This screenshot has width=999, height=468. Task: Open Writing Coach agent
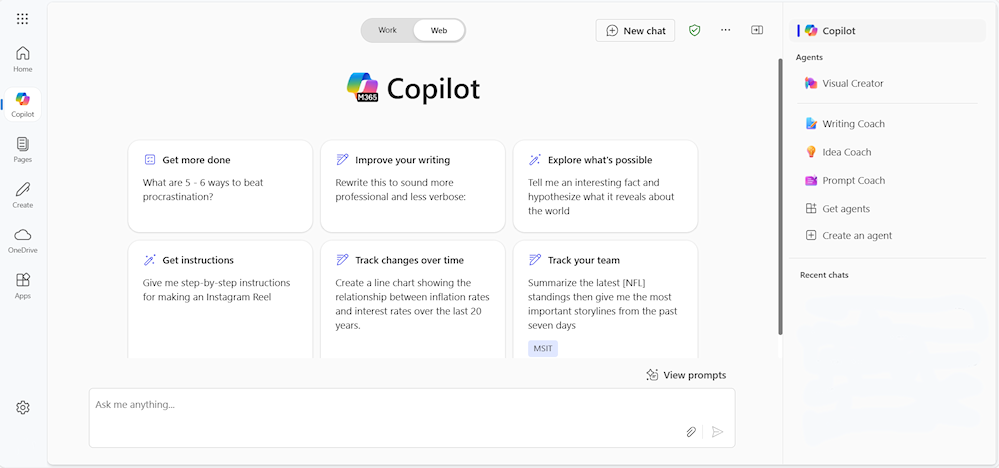[853, 124]
